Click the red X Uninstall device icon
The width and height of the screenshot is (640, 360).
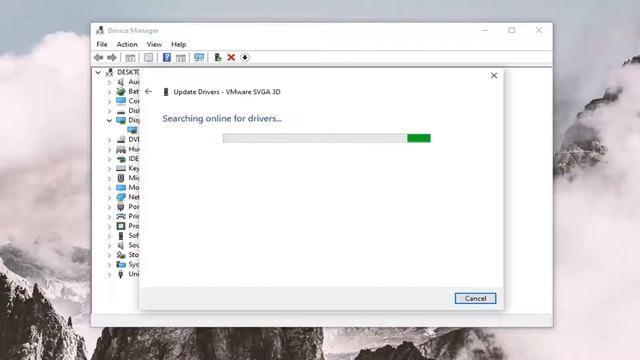pyautogui.click(x=231, y=58)
